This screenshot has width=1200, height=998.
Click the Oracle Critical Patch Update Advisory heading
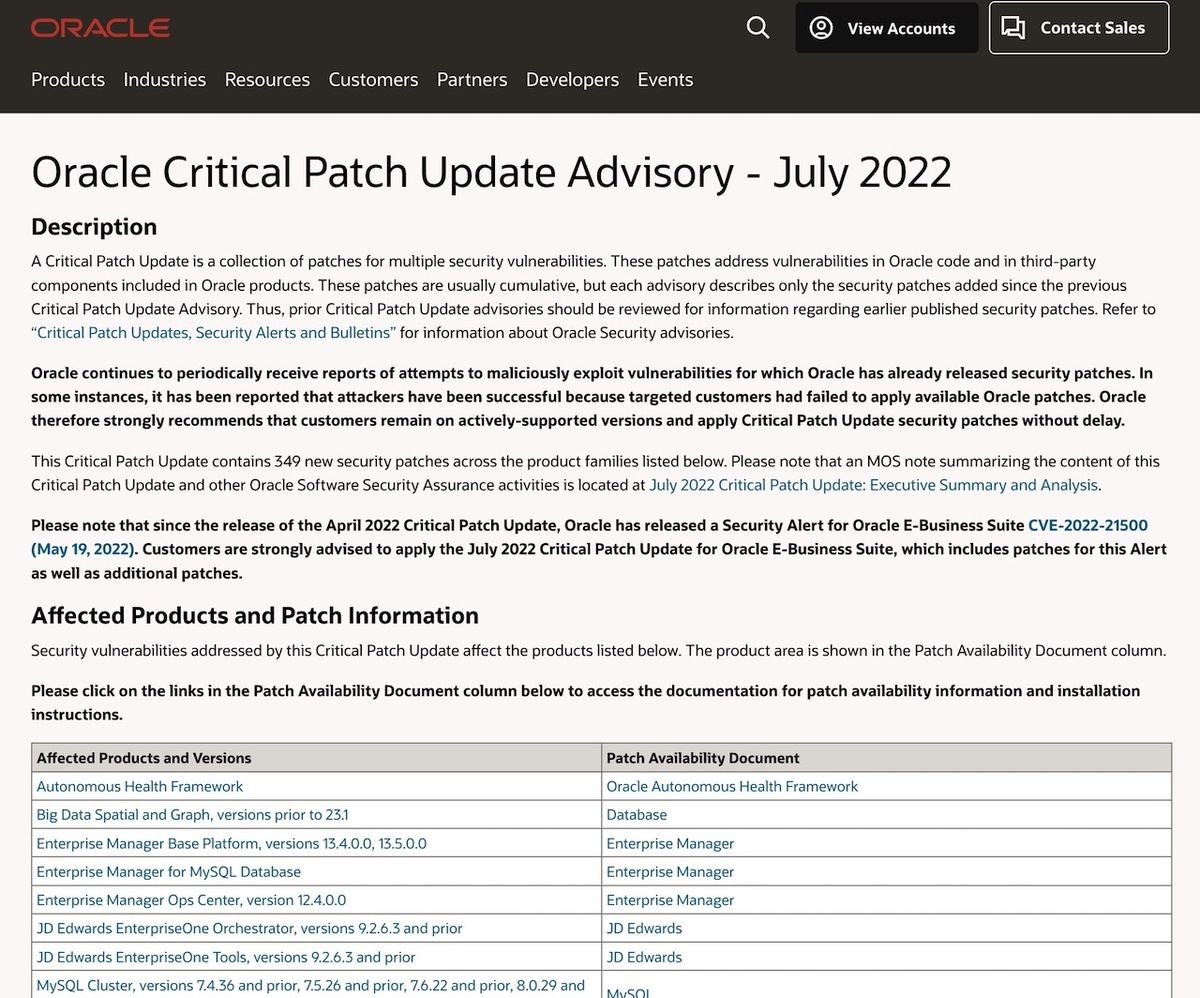491,172
